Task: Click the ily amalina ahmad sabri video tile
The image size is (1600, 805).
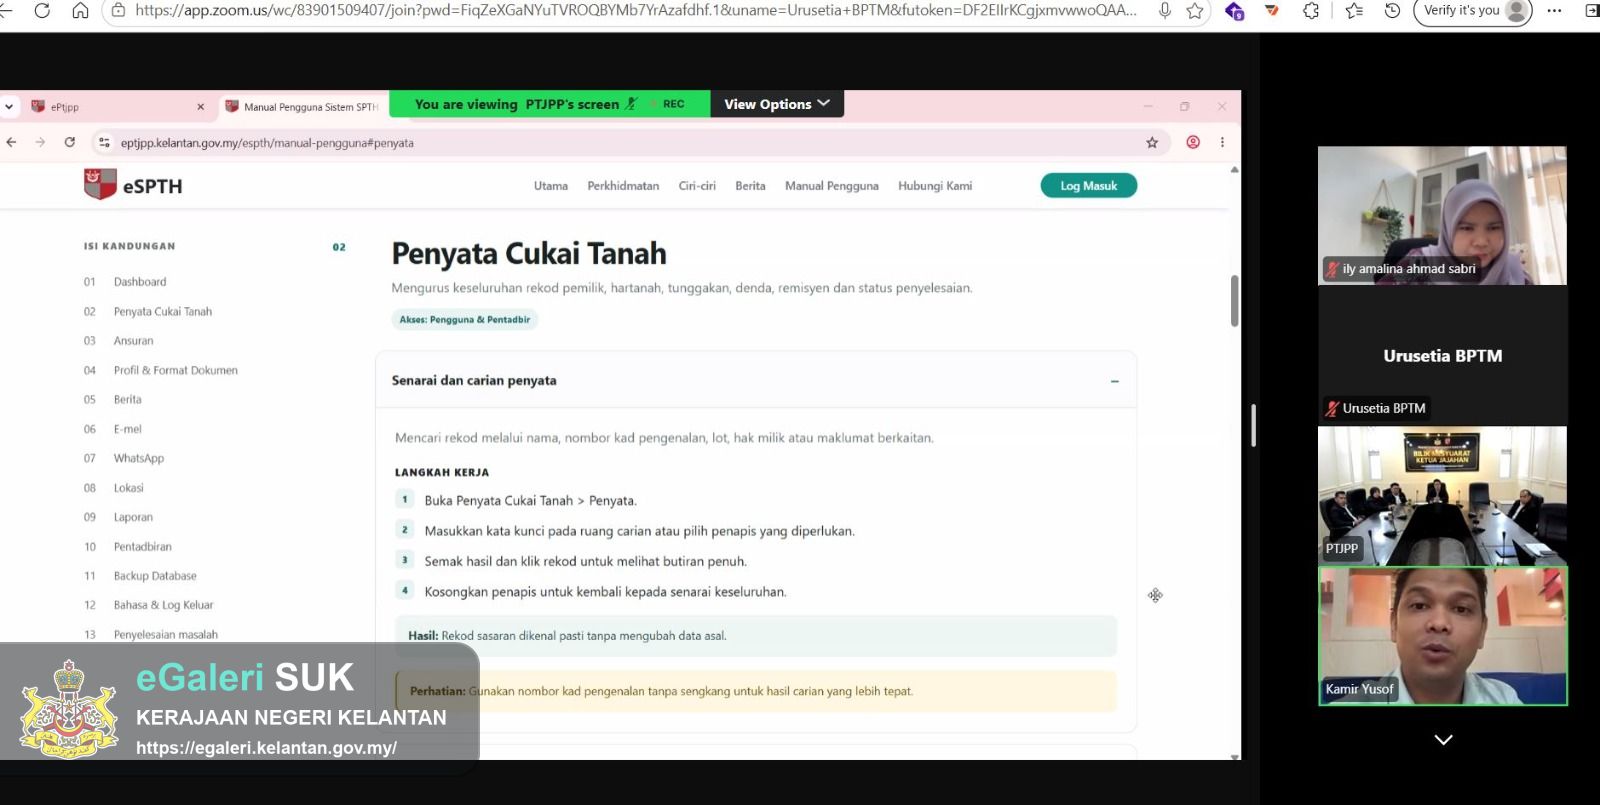Action: point(1442,216)
